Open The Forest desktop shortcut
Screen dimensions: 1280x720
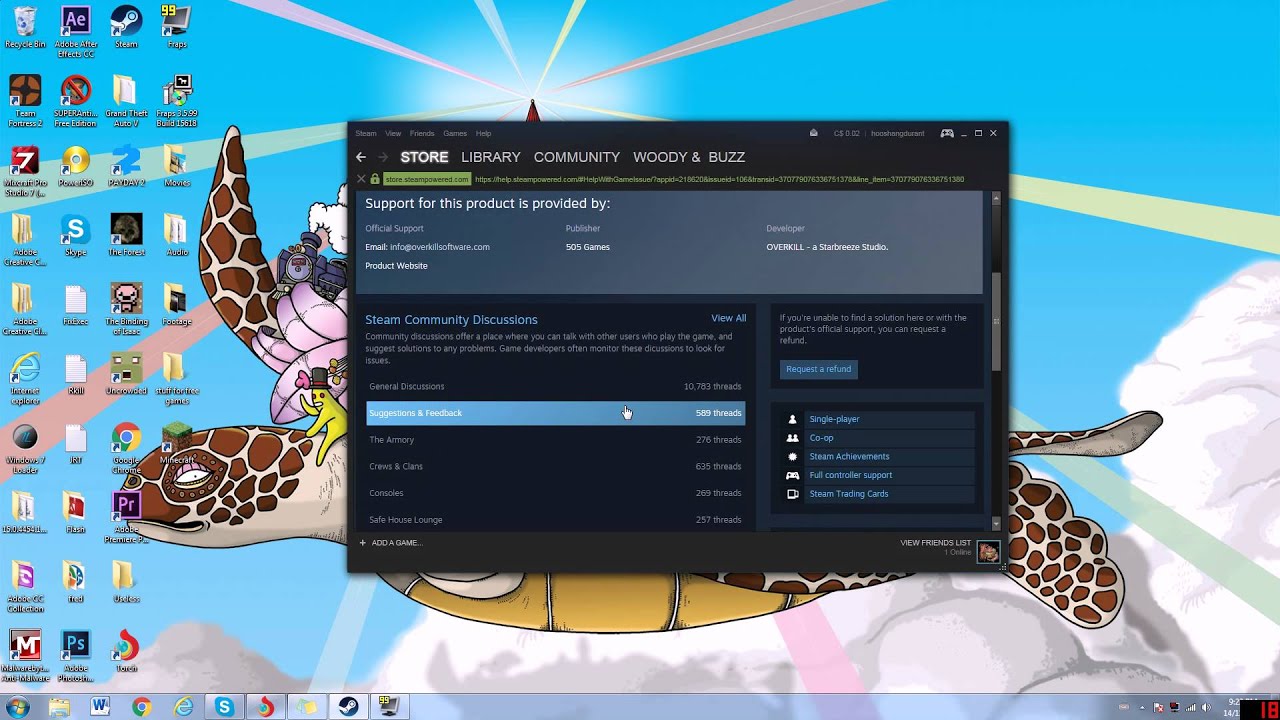pos(126,235)
